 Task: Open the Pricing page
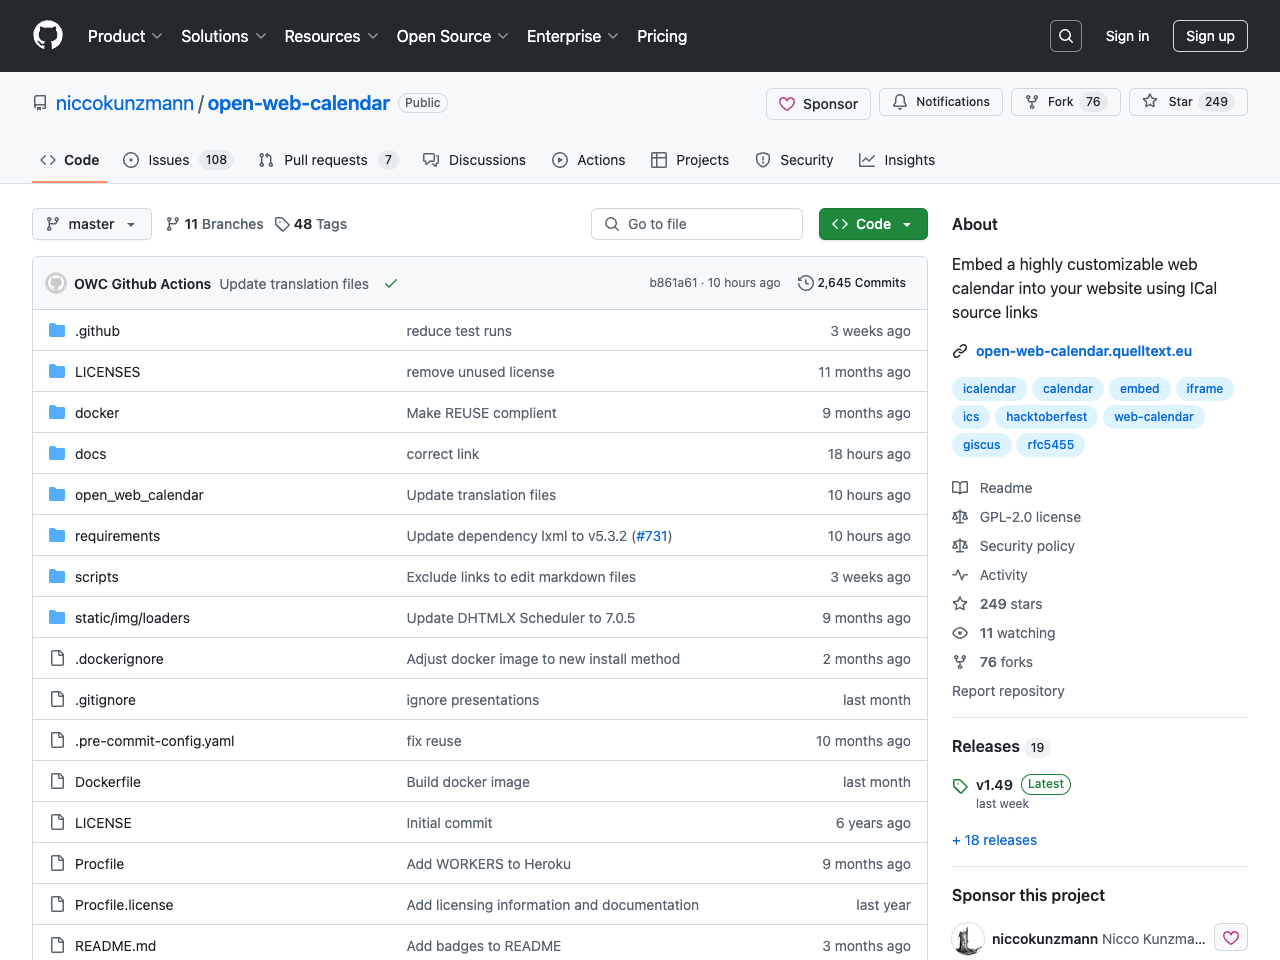tap(662, 36)
